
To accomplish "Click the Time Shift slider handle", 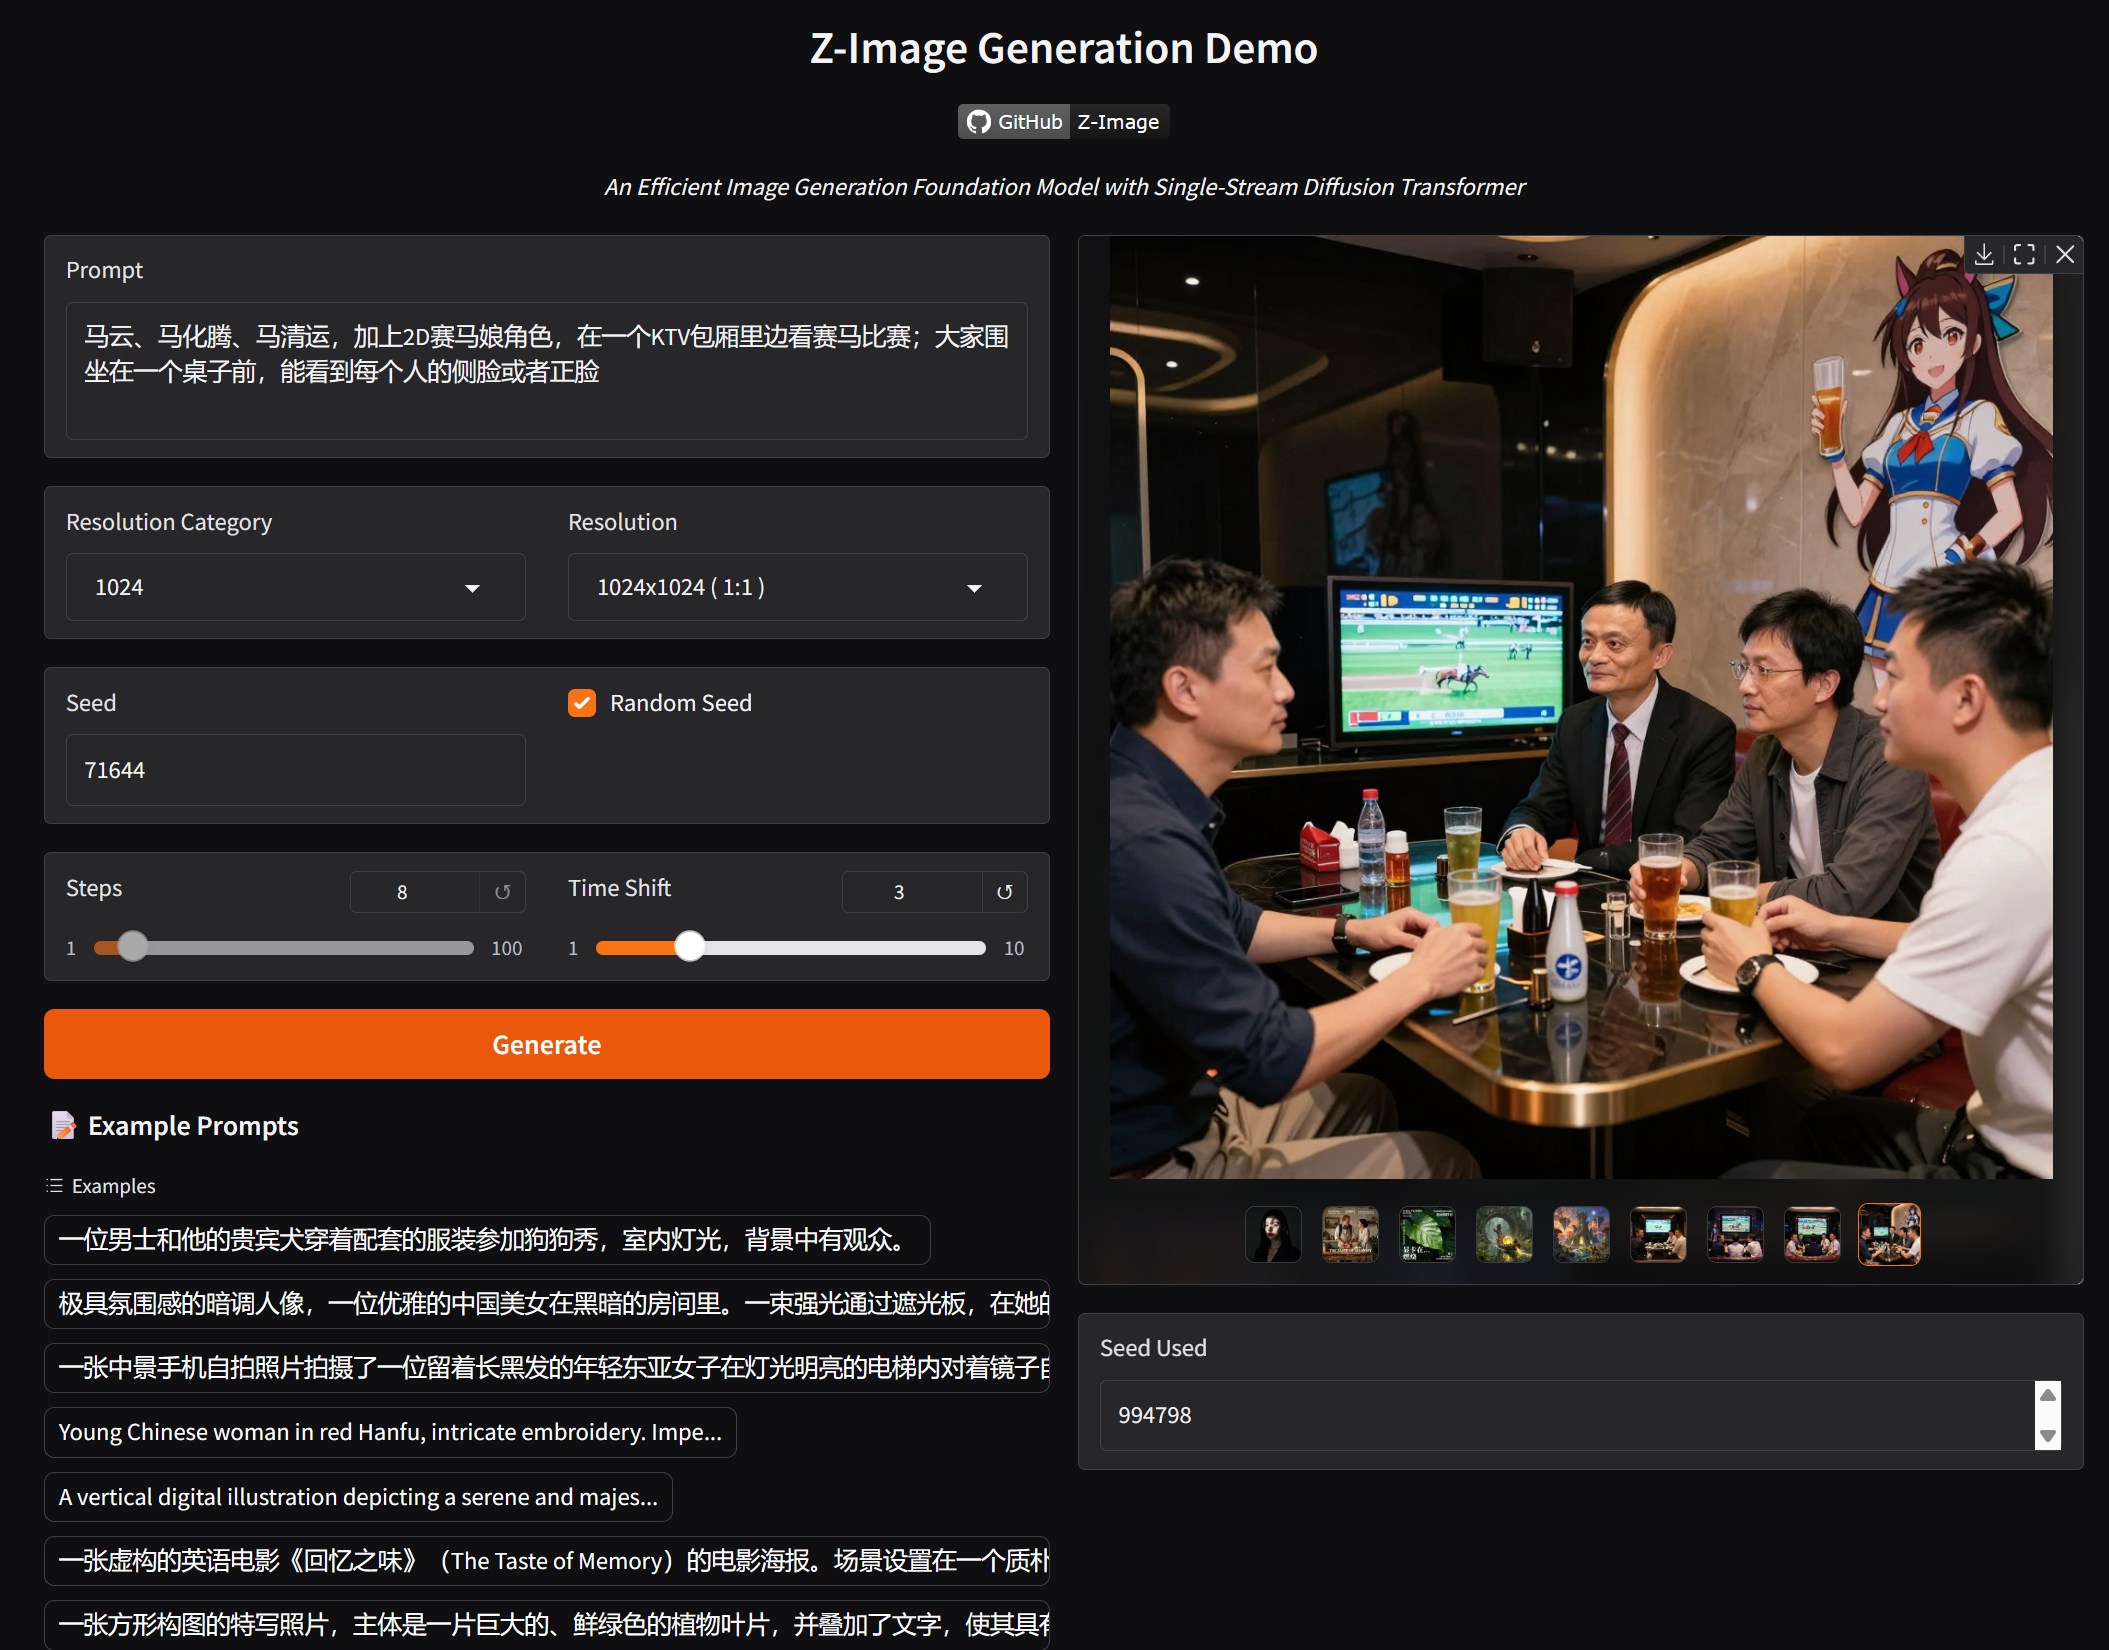I will click(689, 947).
